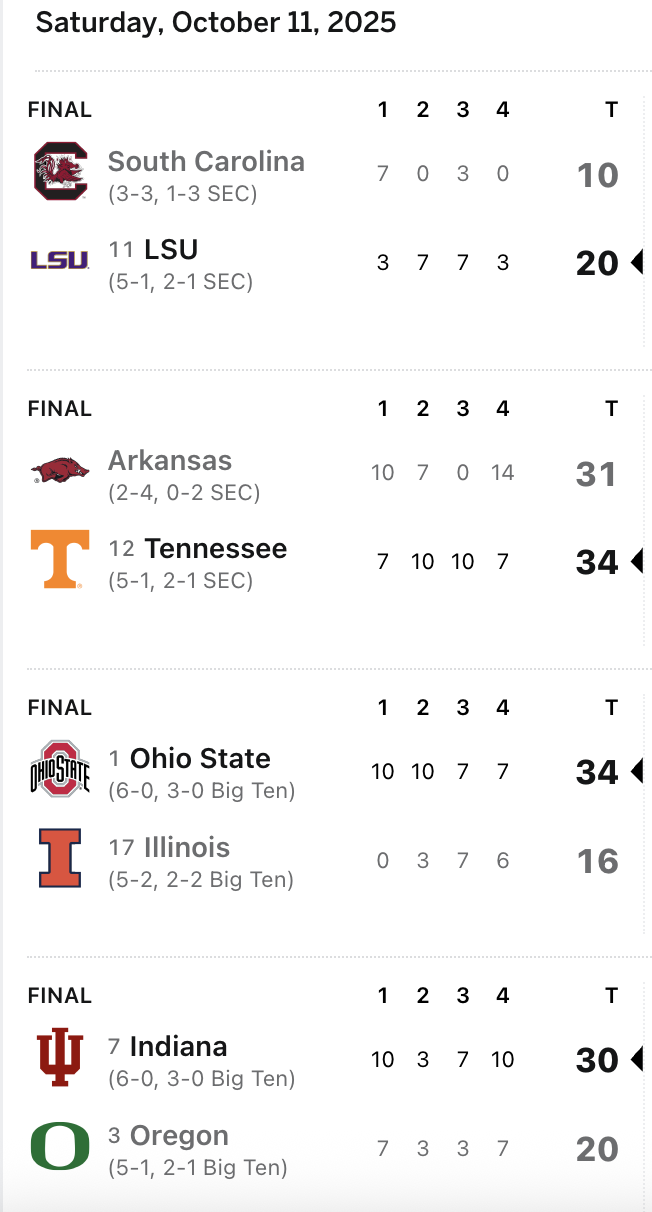The image size is (652, 1212).
Task: Click the Tennessee Volunteers logo
Action: (x=60, y=559)
